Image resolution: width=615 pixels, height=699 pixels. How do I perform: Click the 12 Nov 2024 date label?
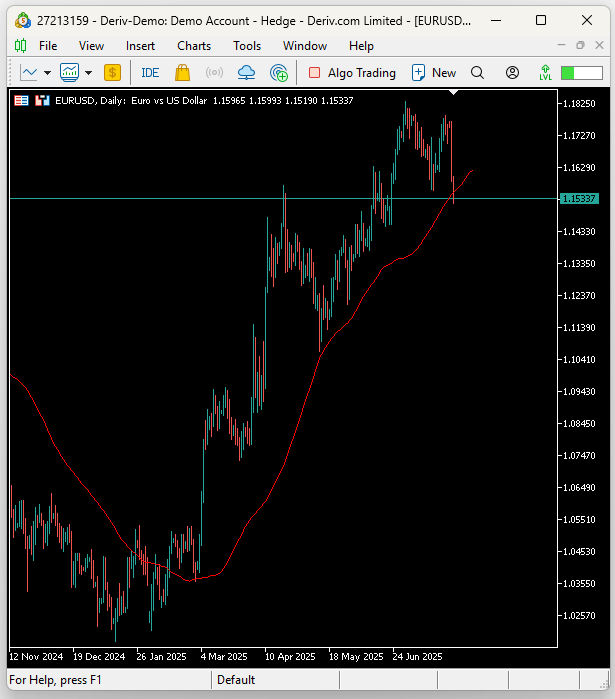click(x=36, y=657)
